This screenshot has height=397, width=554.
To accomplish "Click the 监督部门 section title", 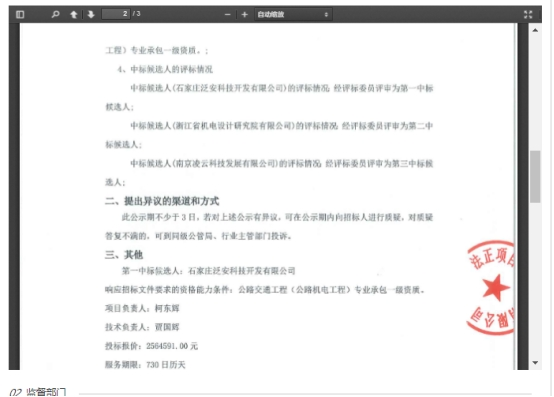I will pyautogui.click(x=46, y=392).
